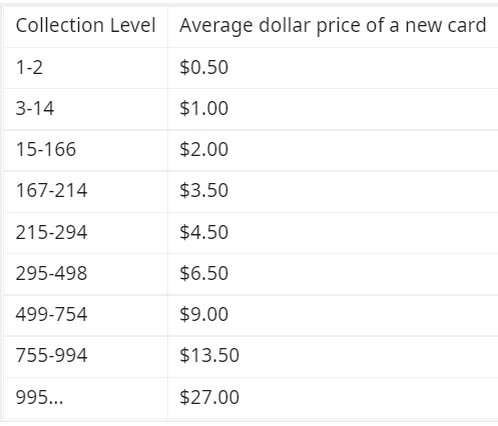This screenshot has height=426, width=498.
Task: Select the $0.50 price cell
Action: point(333,68)
